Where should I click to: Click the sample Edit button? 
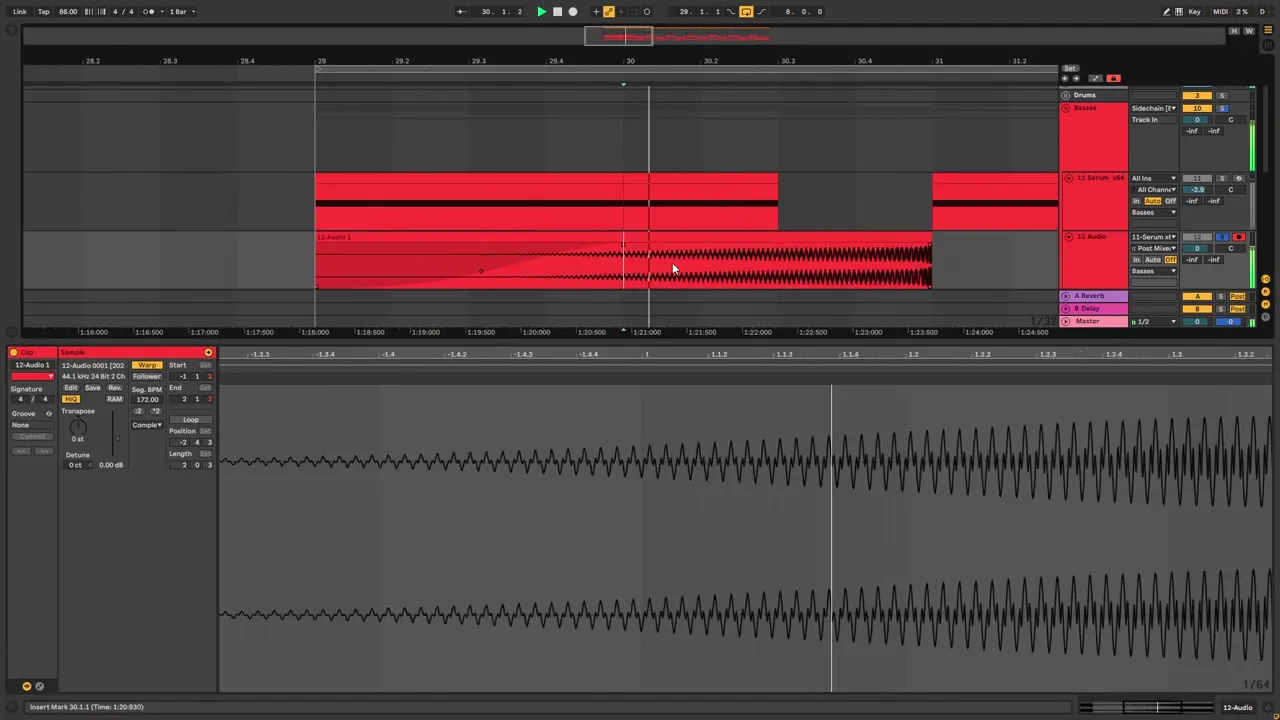click(71, 388)
